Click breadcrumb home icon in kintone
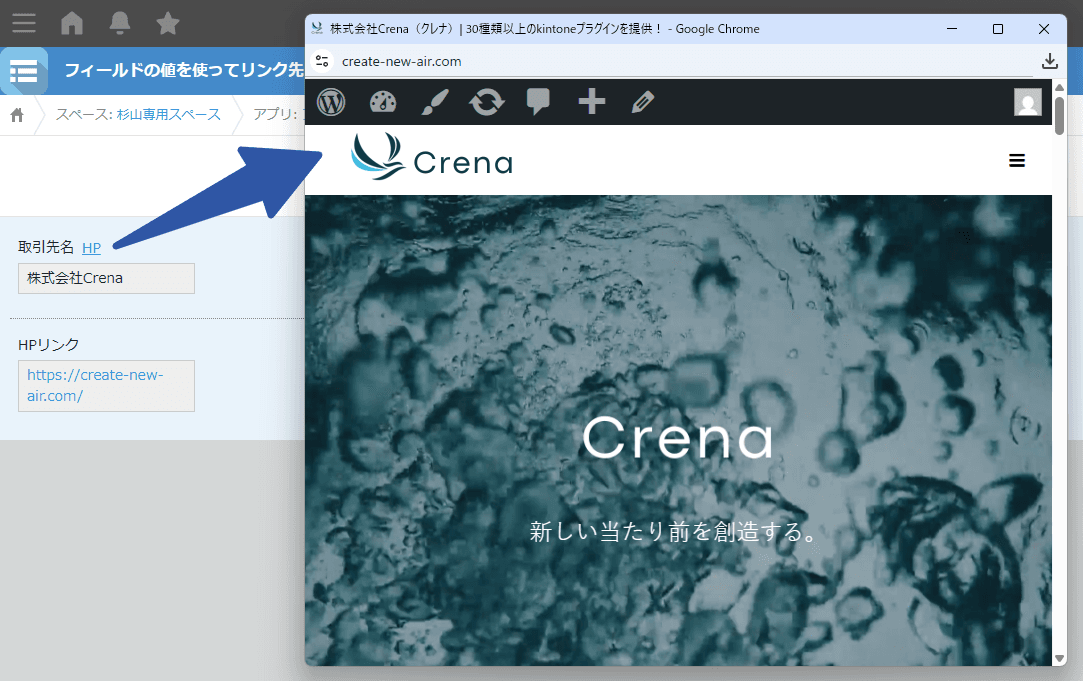Image resolution: width=1083 pixels, height=681 pixels. pyautogui.click(x=17, y=115)
